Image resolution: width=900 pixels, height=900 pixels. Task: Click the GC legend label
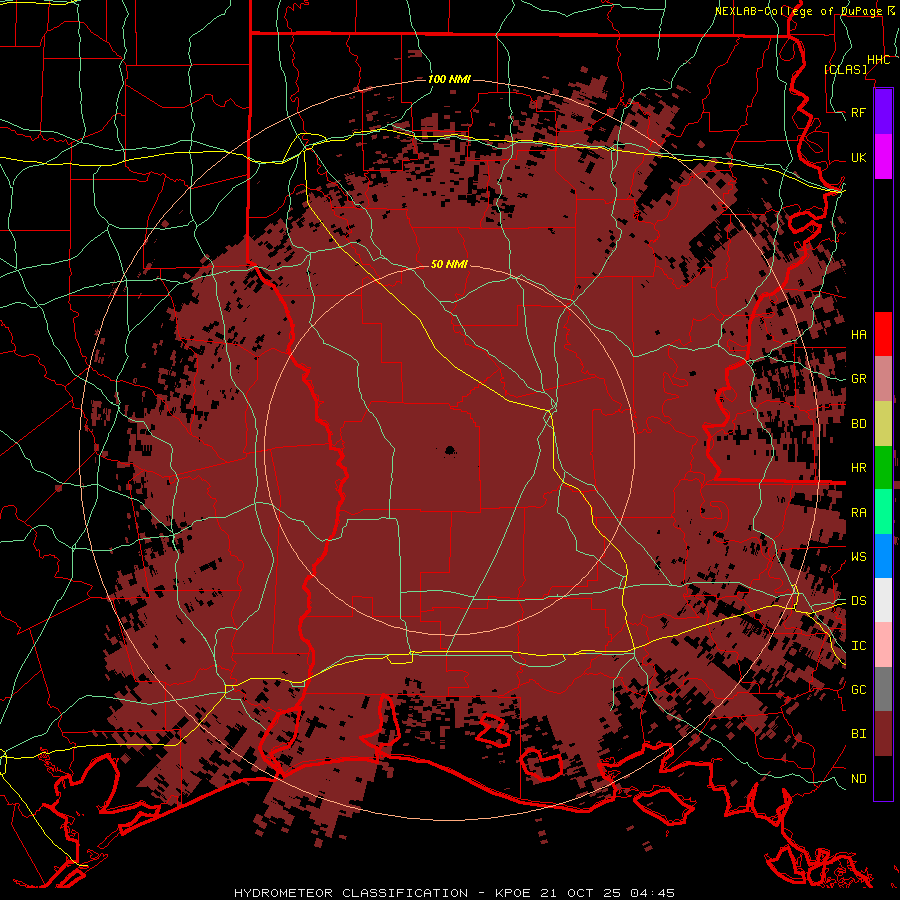(858, 689)
